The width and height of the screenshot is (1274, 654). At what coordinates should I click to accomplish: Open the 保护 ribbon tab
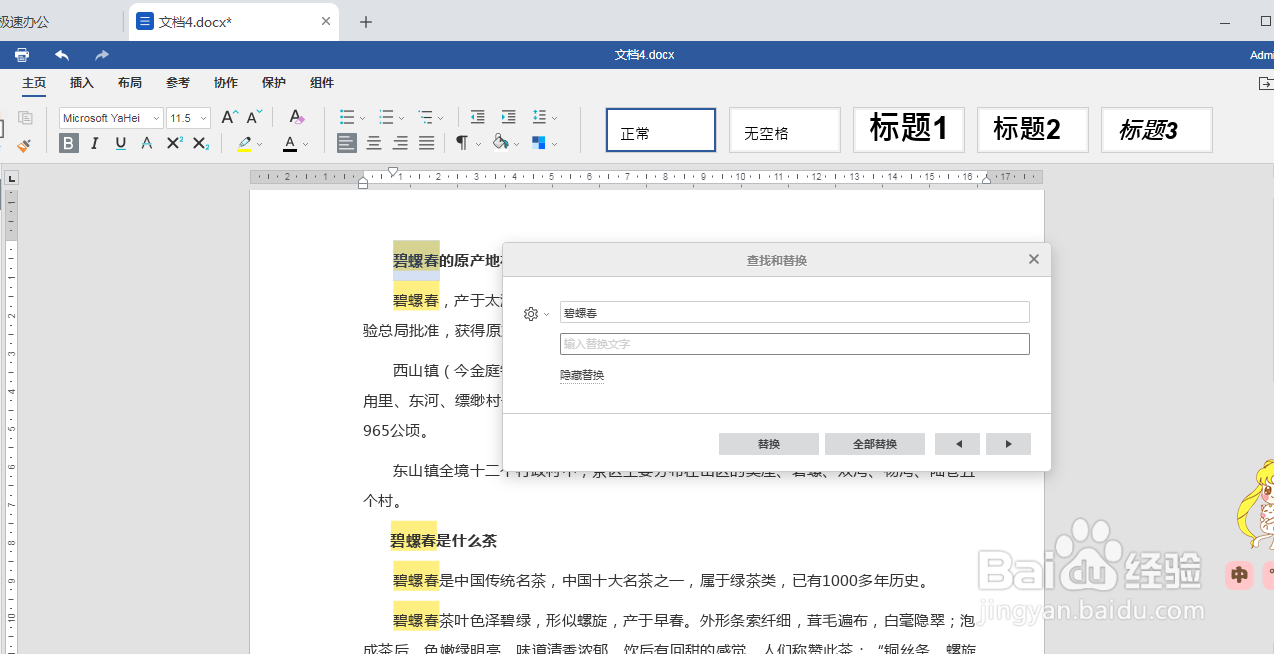[273, 83]
